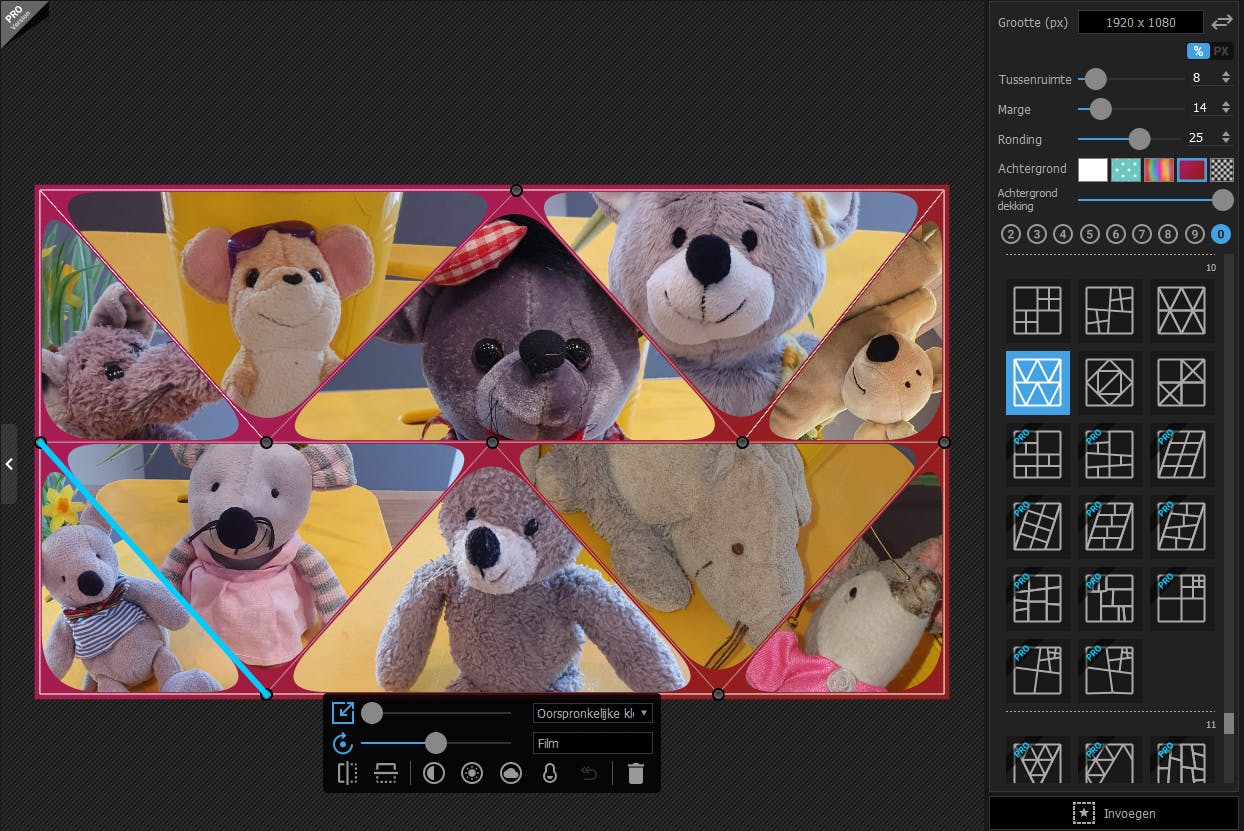This screenshot has height=831, width=1244.
Task: Open the contrast adjustment tool
Action: (x=434, y=773)
